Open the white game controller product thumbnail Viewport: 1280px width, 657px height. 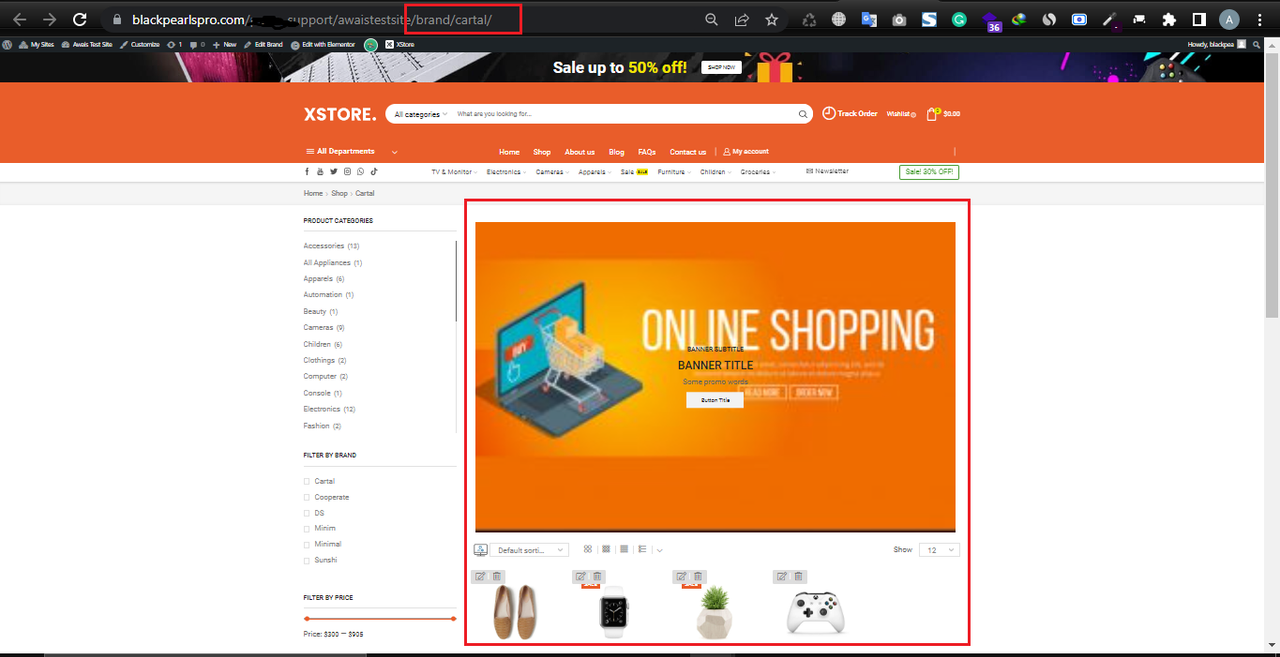pyautogui.click(x=815, y=612)
